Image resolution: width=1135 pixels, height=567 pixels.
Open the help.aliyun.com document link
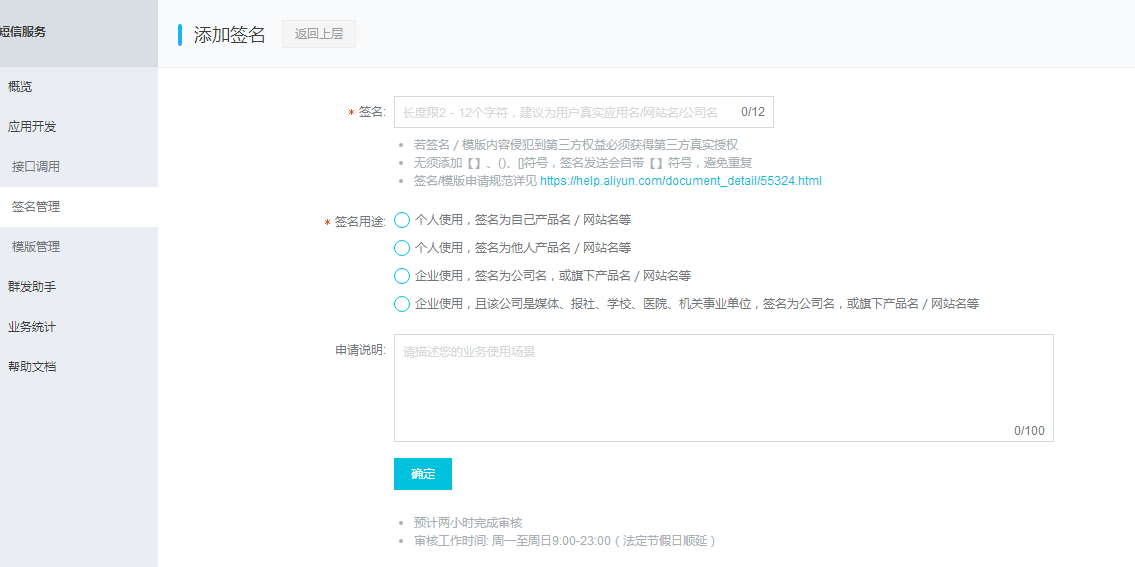pyautogui.click(x=680, y=181)
